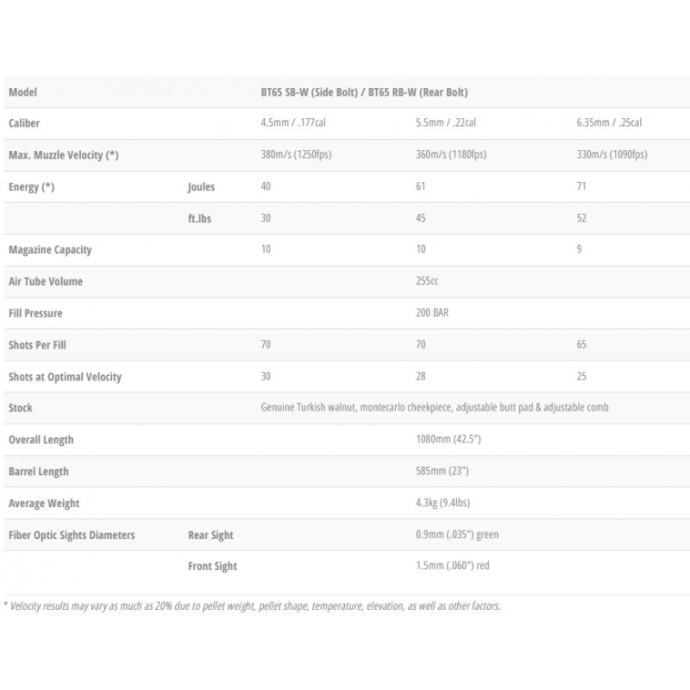The height and width of the screenshot is (690, 690).
Task: Click the Rear Sight 0.9mm green value
Action: [x=457, y=535]
